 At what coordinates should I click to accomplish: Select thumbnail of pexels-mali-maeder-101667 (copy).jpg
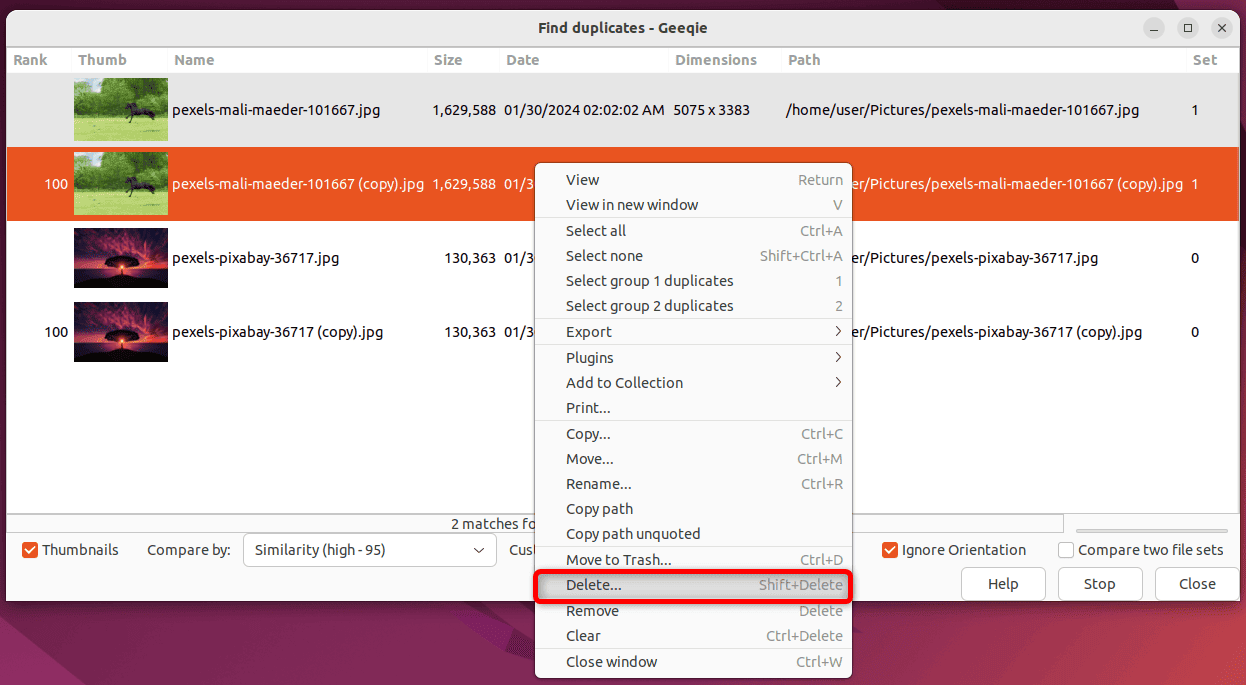[121, 184]
